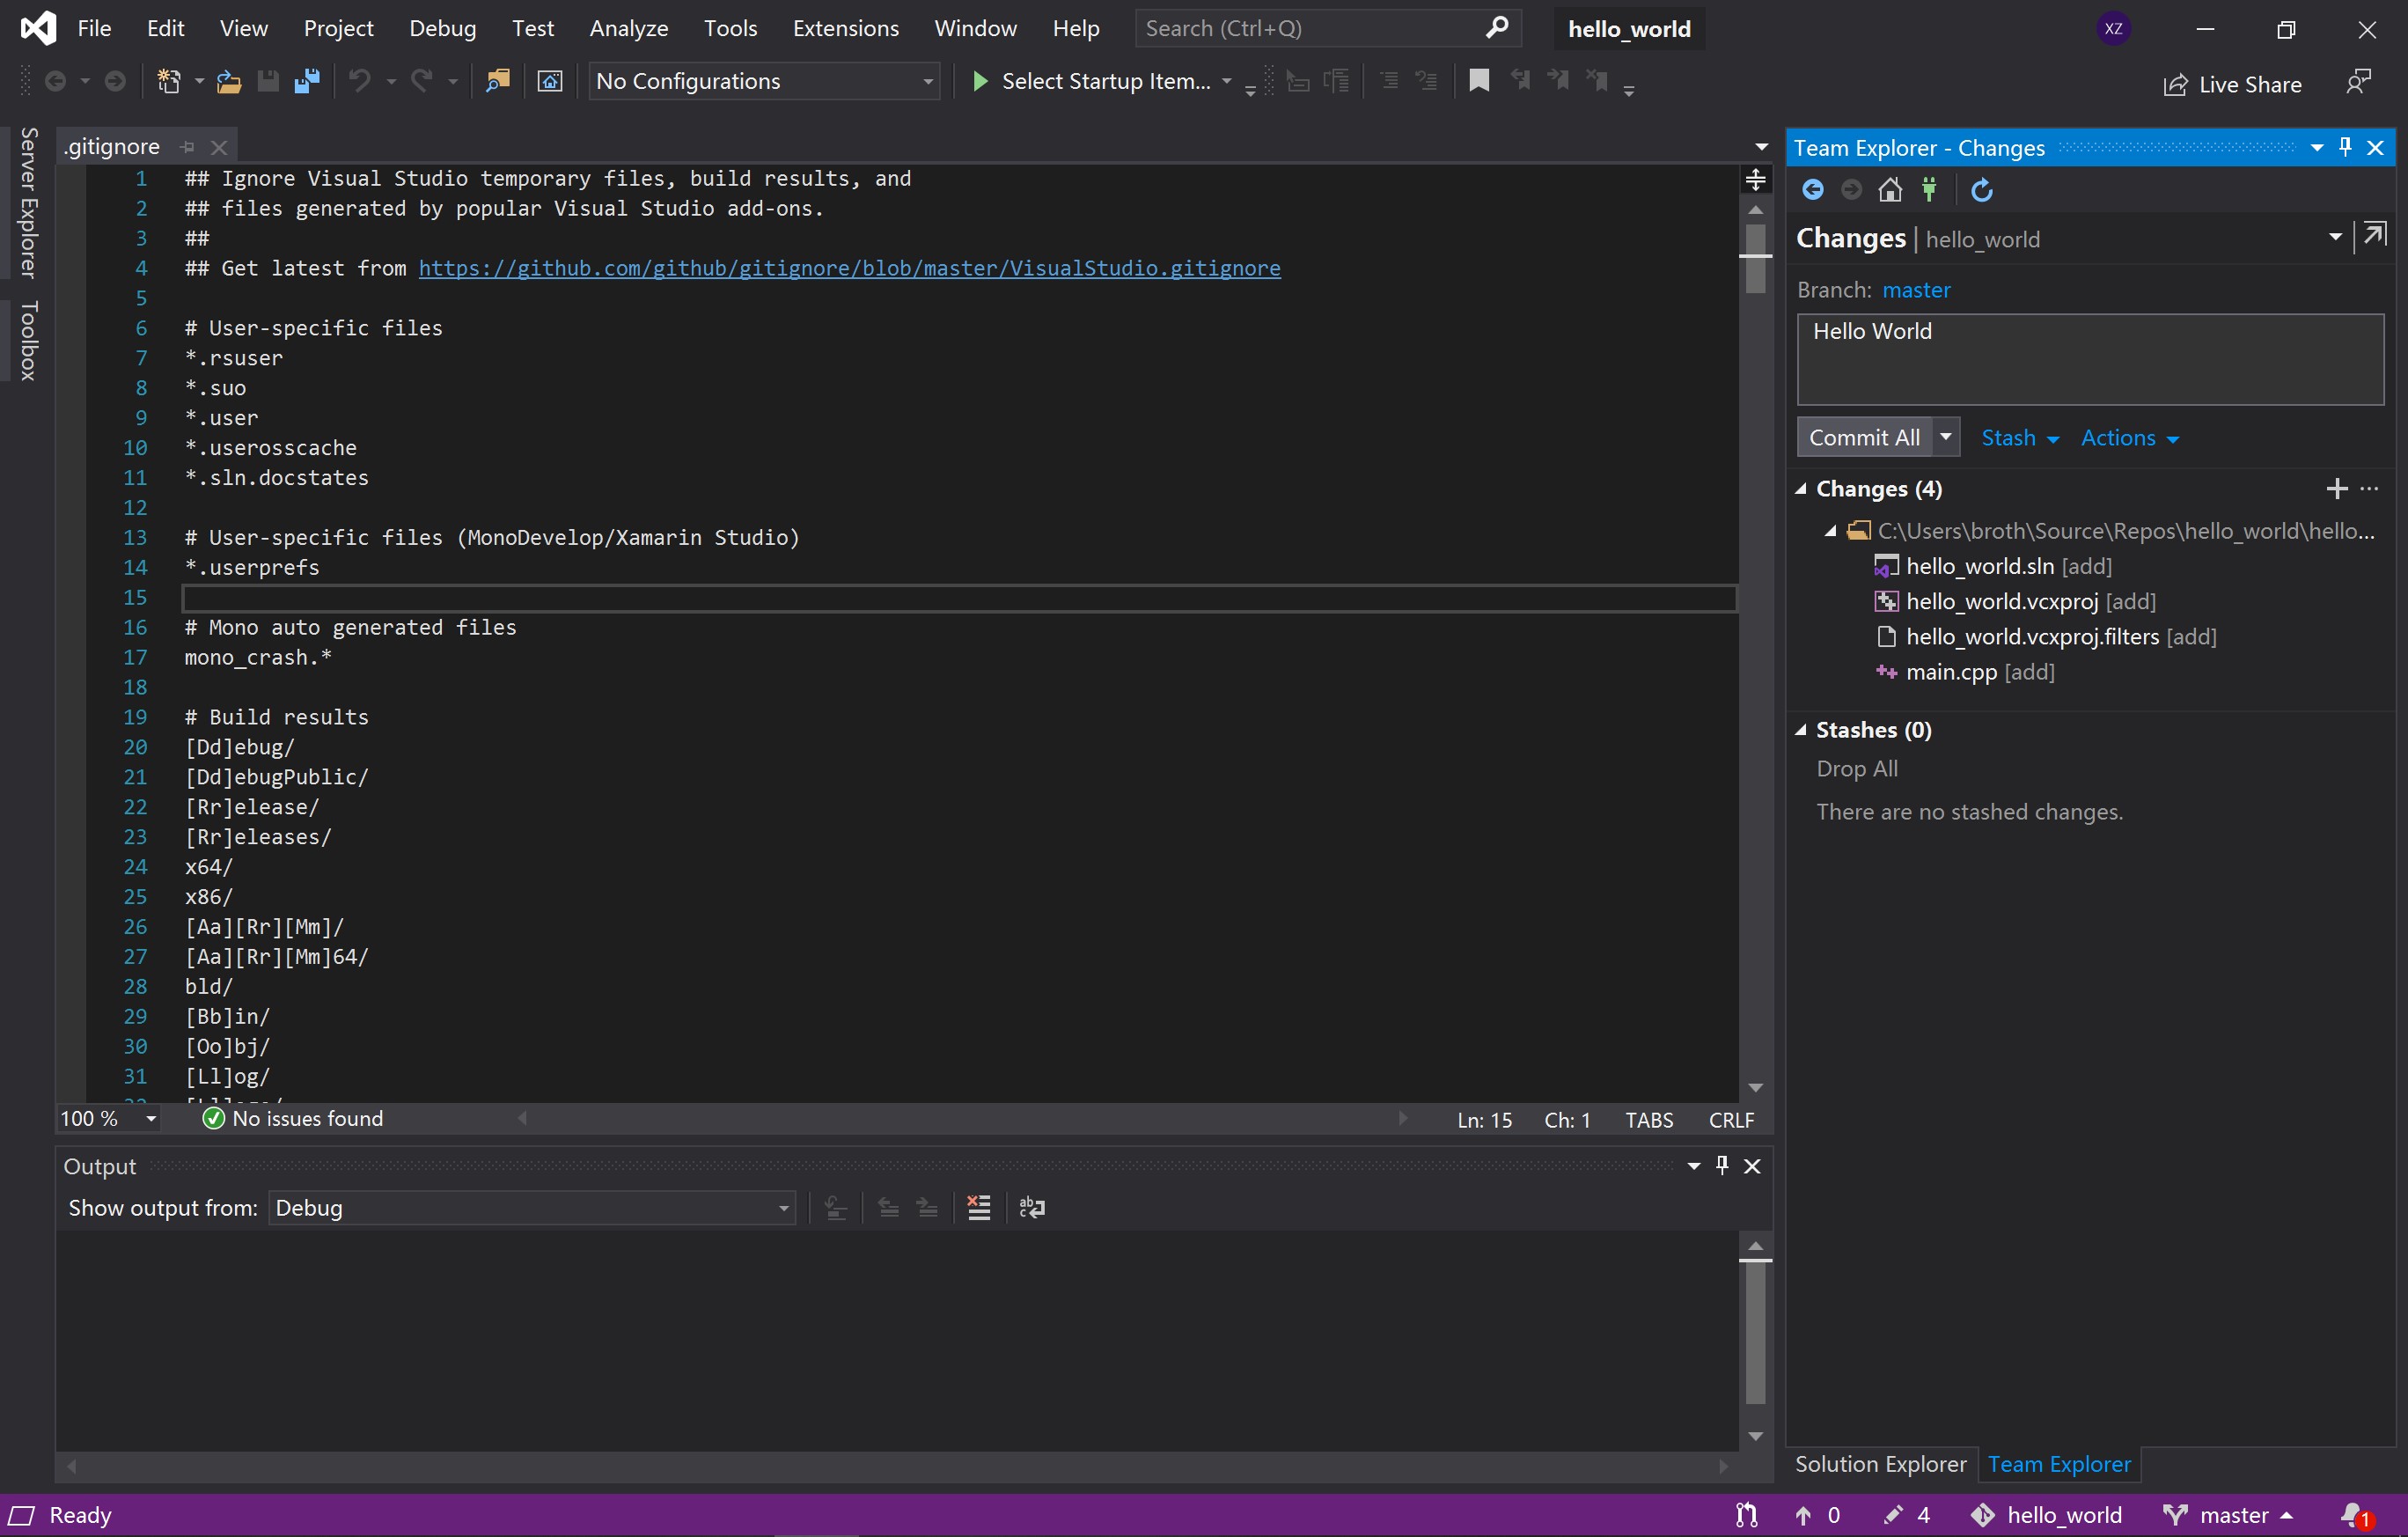Open the File menu

pos(94,28)
